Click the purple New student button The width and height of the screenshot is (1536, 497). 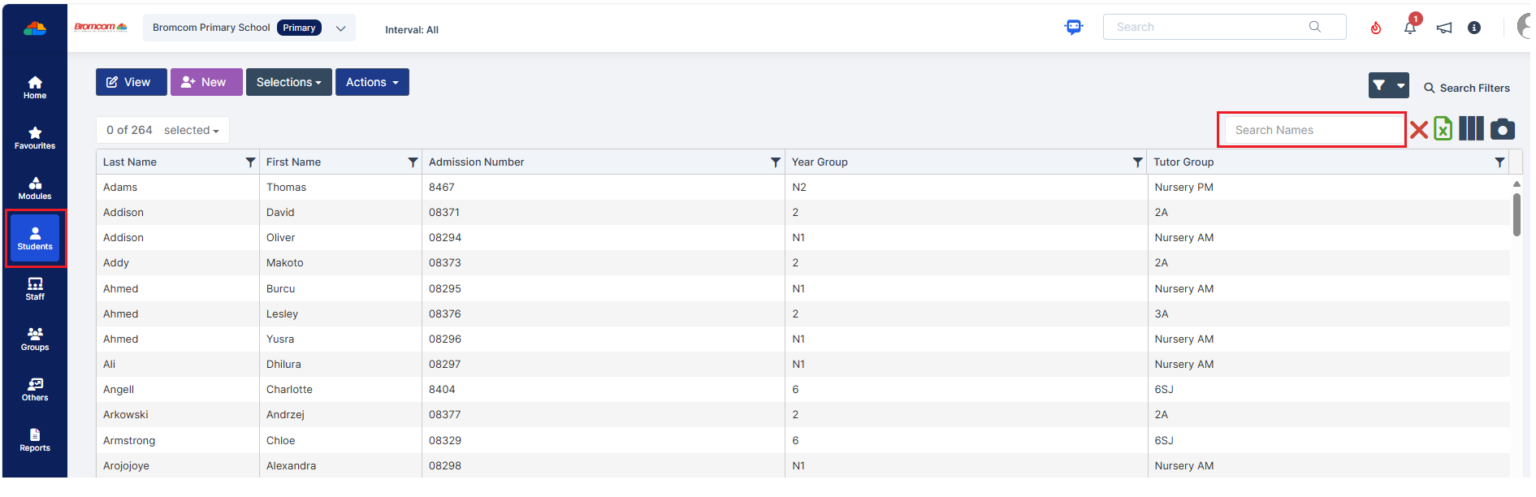[x=206, y=82]
